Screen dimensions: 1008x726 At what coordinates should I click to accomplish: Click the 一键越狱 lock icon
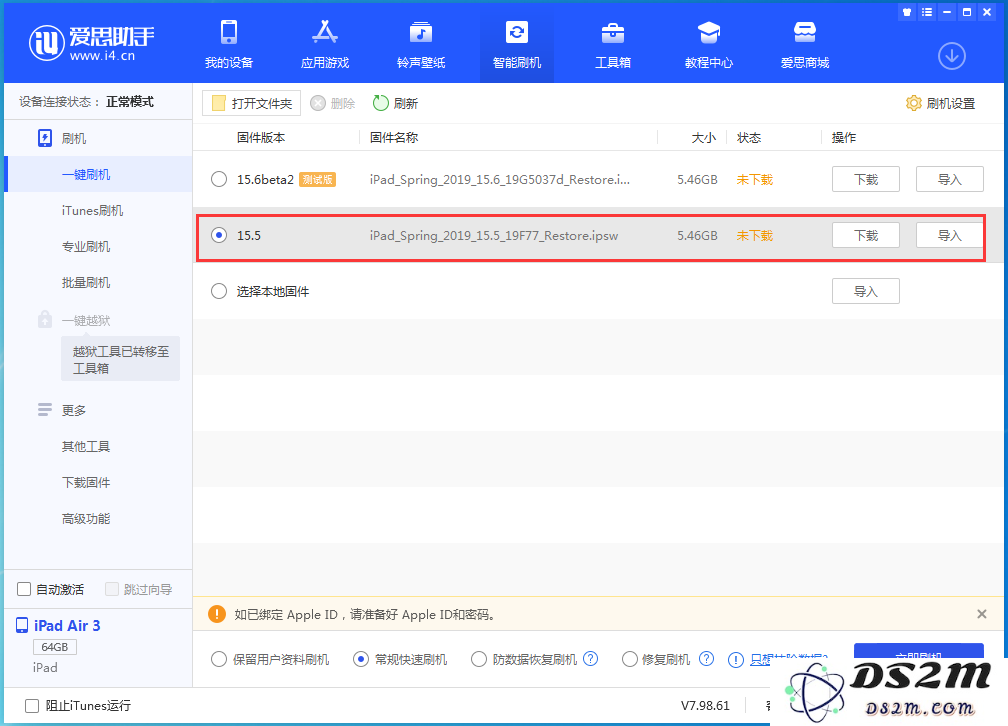tap(44, 320)
